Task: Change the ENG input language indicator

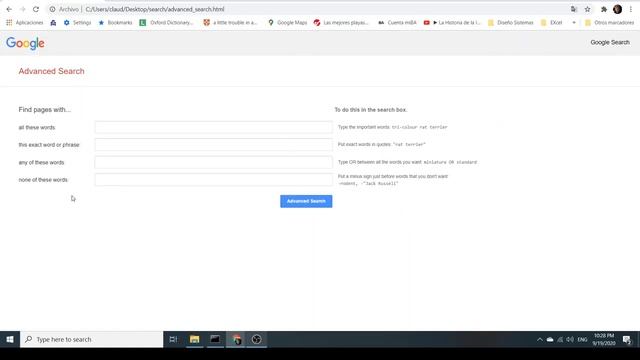Action: 582,340
